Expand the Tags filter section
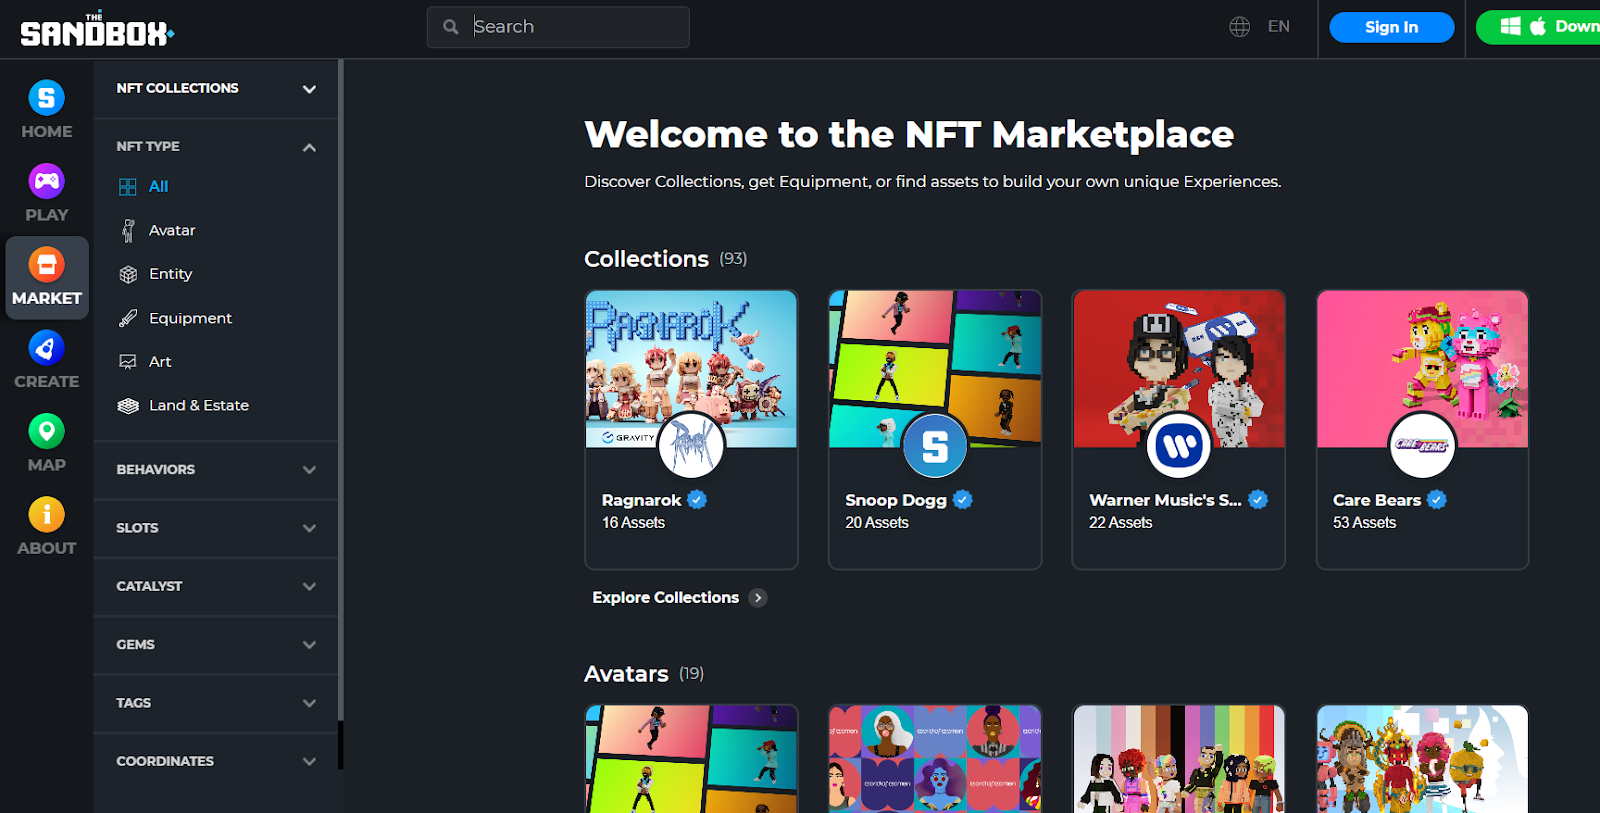Screen dimensions: 1600x813 click(x=216, y=703)
